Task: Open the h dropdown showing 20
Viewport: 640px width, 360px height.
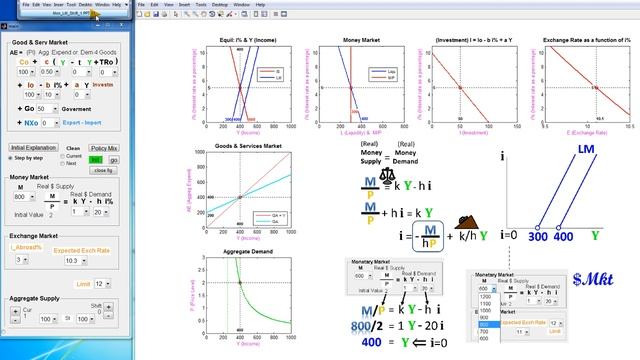Action: coord(100,212)
